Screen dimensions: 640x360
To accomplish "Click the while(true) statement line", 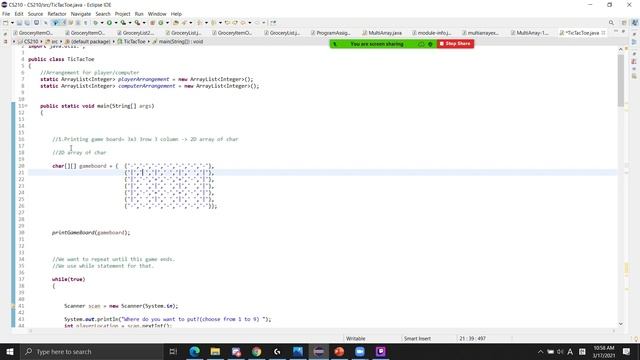I will coord(69,279).
